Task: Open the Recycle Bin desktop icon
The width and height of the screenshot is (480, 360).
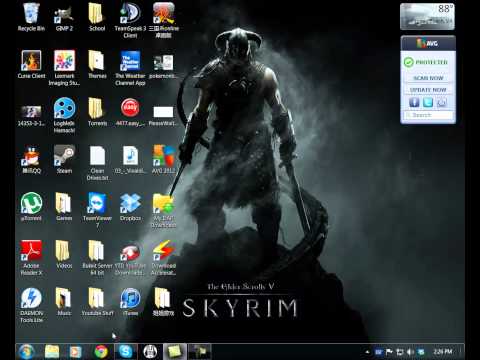Action: pyautogui.click(x=31, y=17)
